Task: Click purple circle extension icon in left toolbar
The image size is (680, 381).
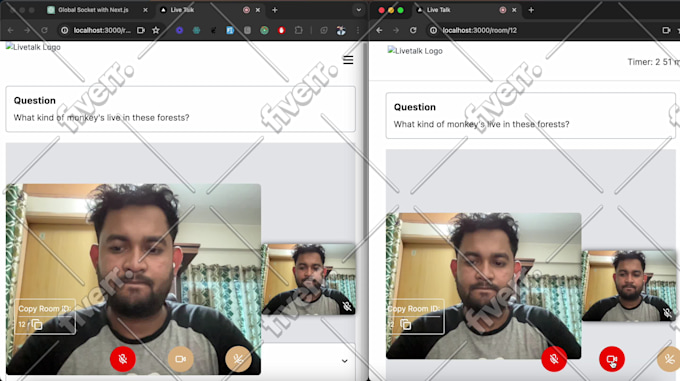Action: [x=179, y=30]
